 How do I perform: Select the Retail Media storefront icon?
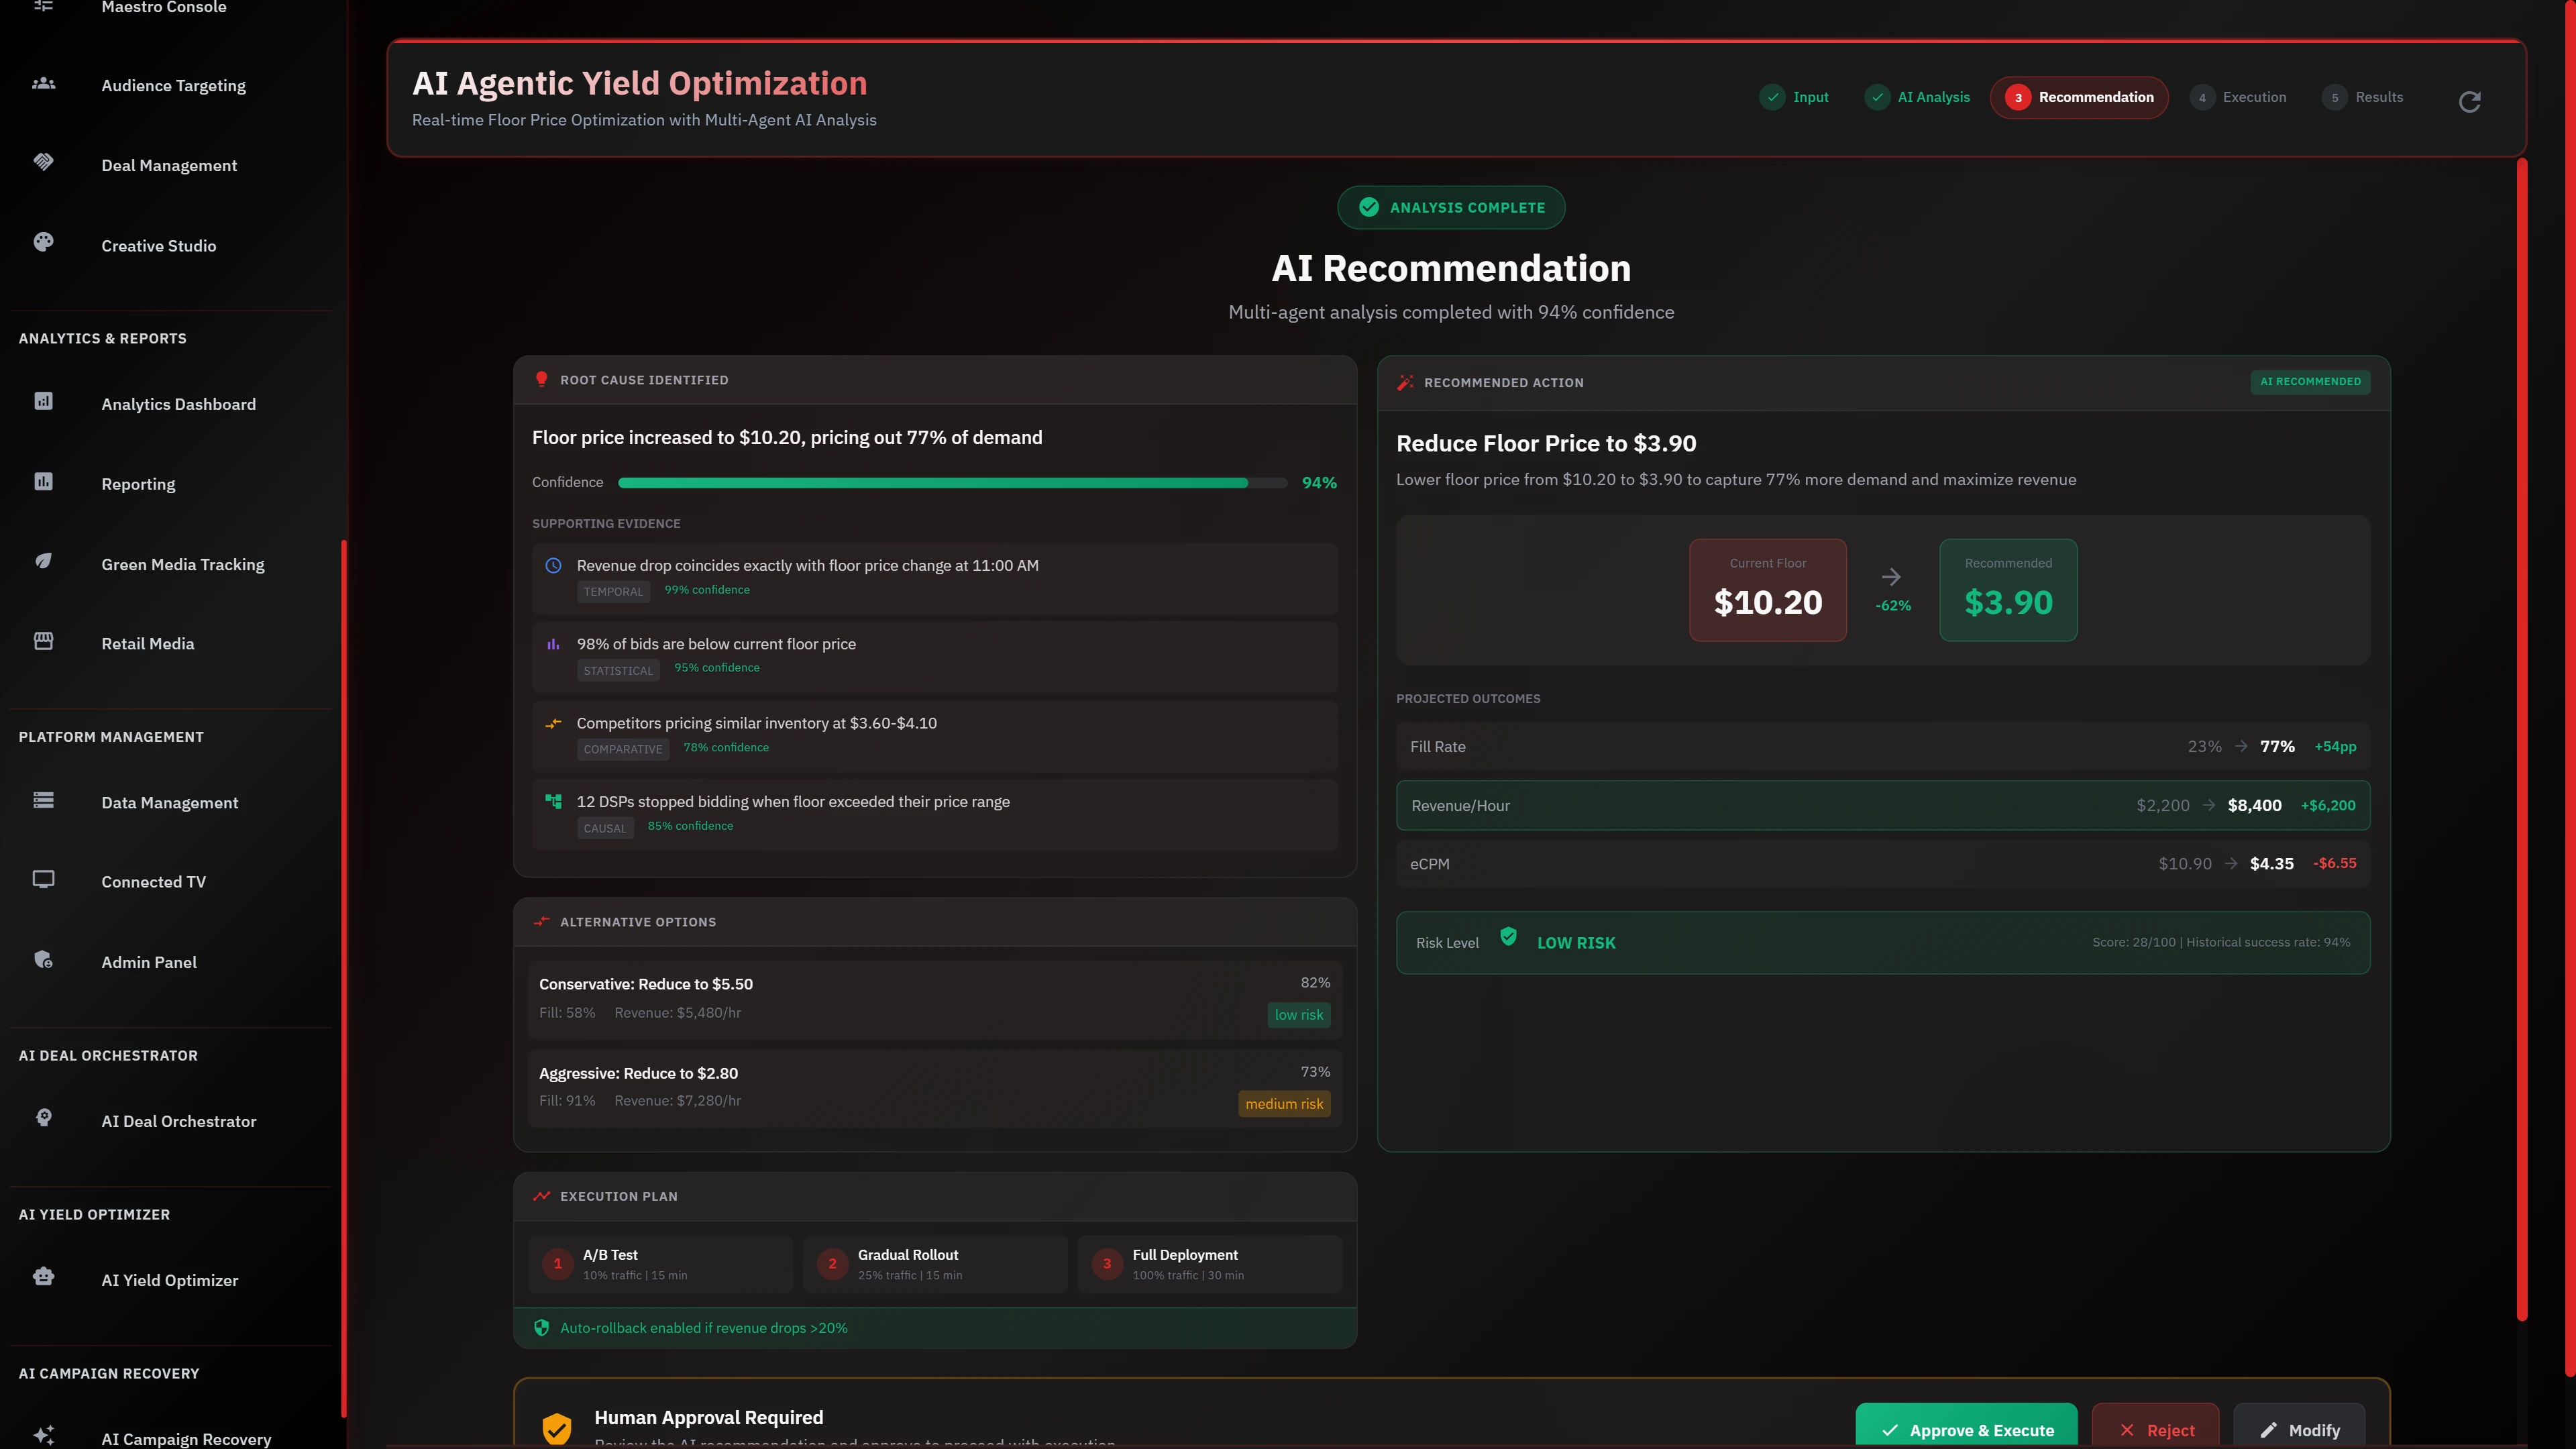(43, 641)
